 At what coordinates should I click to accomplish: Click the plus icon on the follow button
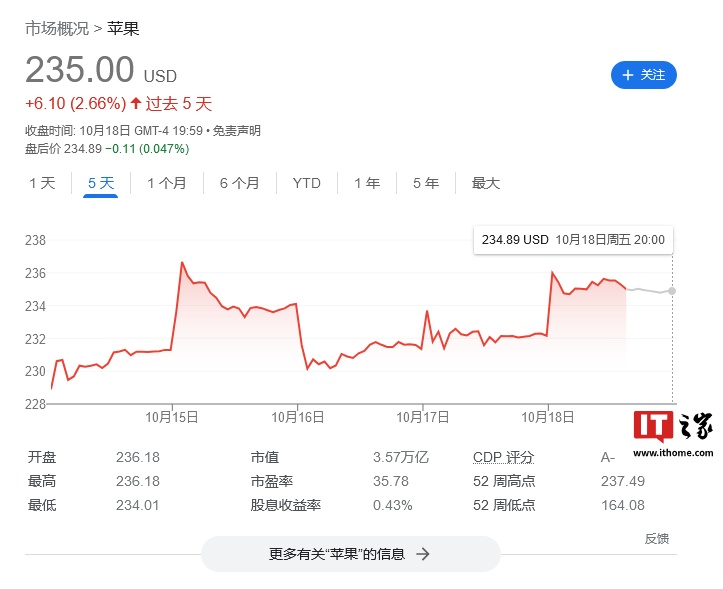(x=628, y=75)
